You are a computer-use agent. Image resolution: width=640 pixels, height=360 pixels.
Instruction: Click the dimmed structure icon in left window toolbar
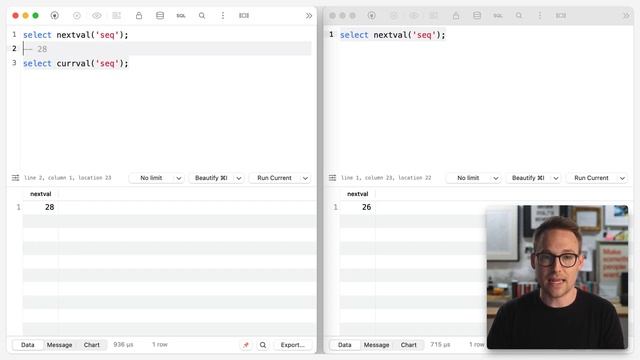[x=116, y=16]
